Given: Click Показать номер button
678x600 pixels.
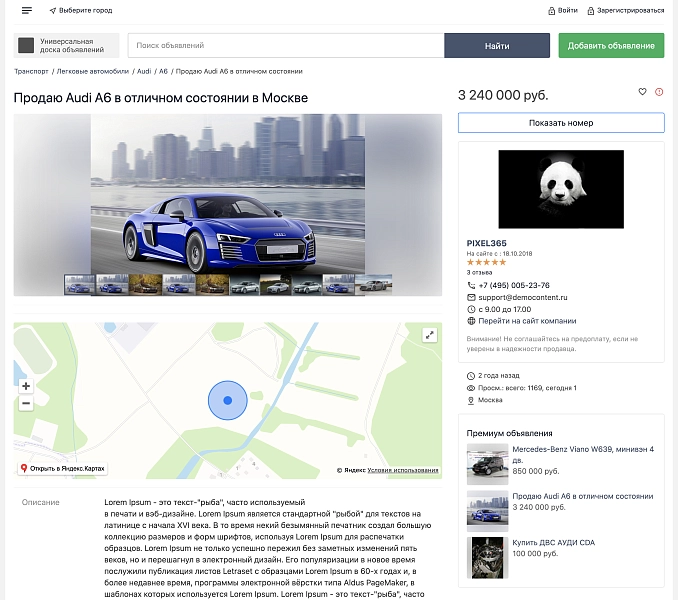Looking at the screenshot, I should (x=561, y=123).
